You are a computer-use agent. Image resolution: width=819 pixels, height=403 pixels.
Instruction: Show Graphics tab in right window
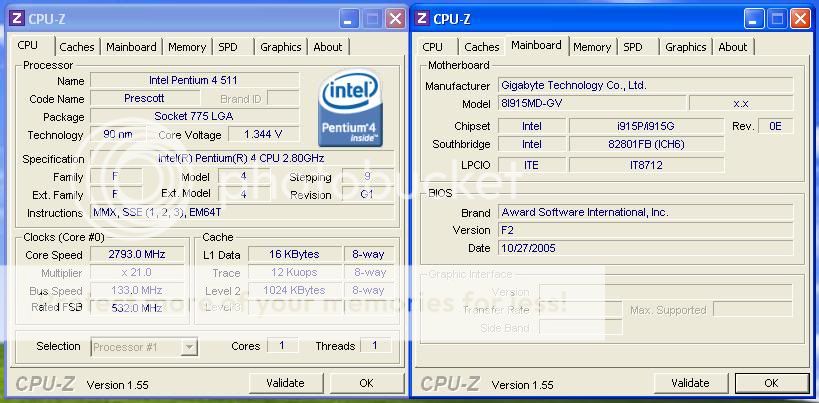(x=686, y=47)
